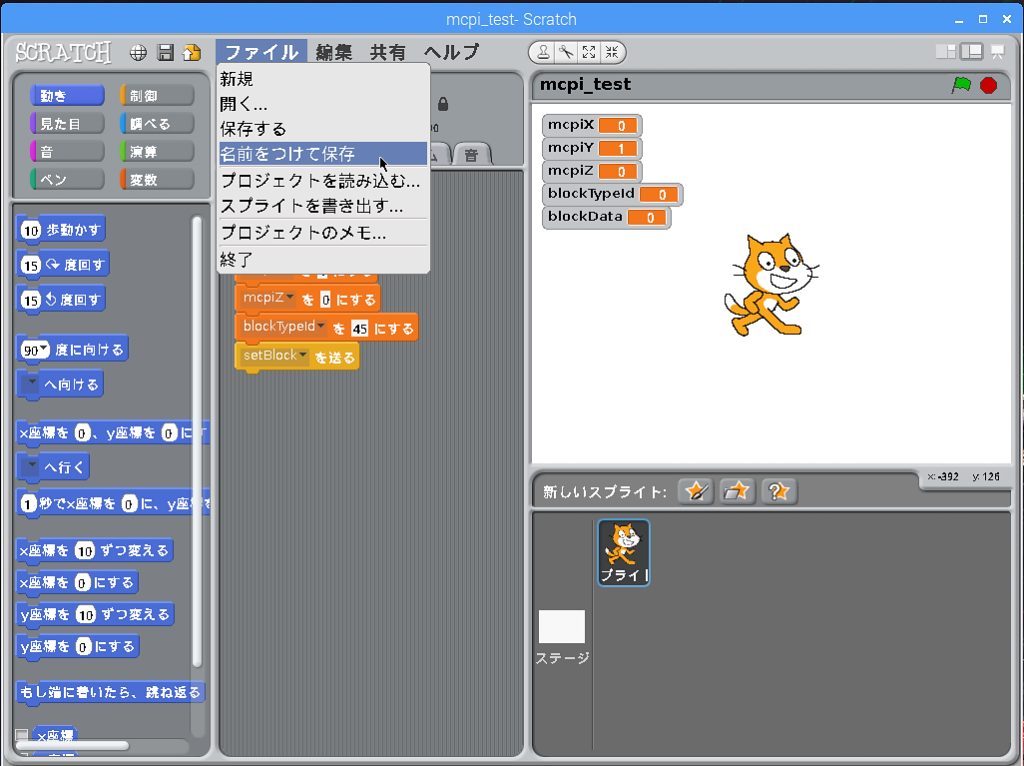Switch to the 音 tab
The height and width of the screenshot is (766, 1024).
472,155
